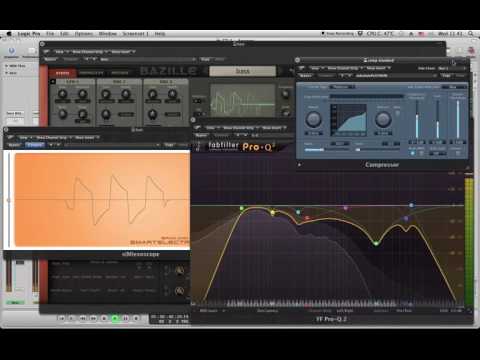Click the bass preset display in Bazille
Screen dimensions: 480x360
(242, 71)
